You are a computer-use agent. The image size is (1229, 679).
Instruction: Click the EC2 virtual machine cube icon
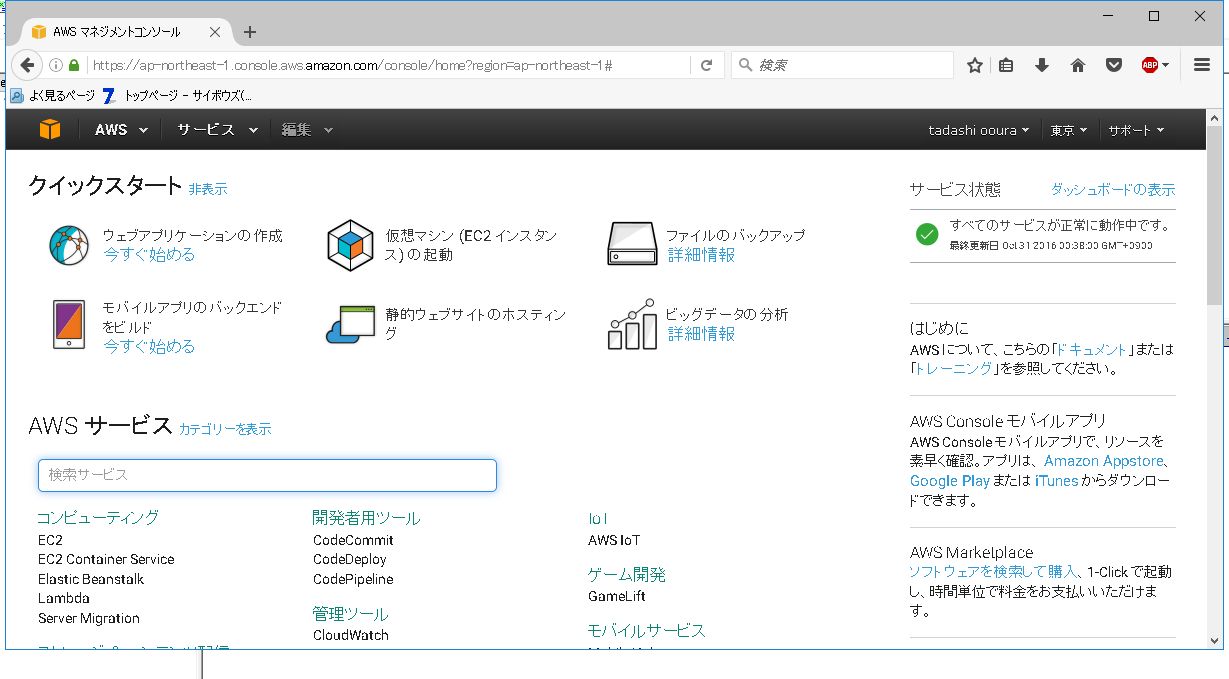[x=350, y=245]
